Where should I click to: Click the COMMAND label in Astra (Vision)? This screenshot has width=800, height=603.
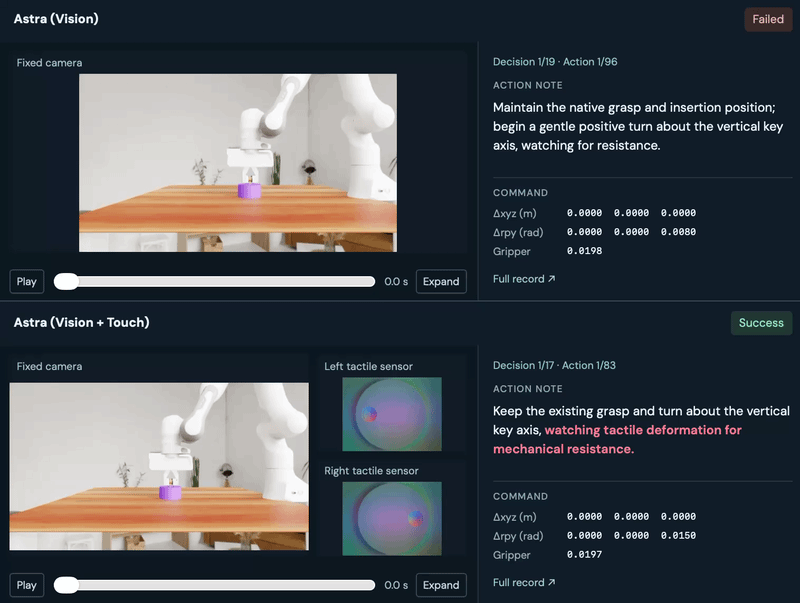[520, 193]
